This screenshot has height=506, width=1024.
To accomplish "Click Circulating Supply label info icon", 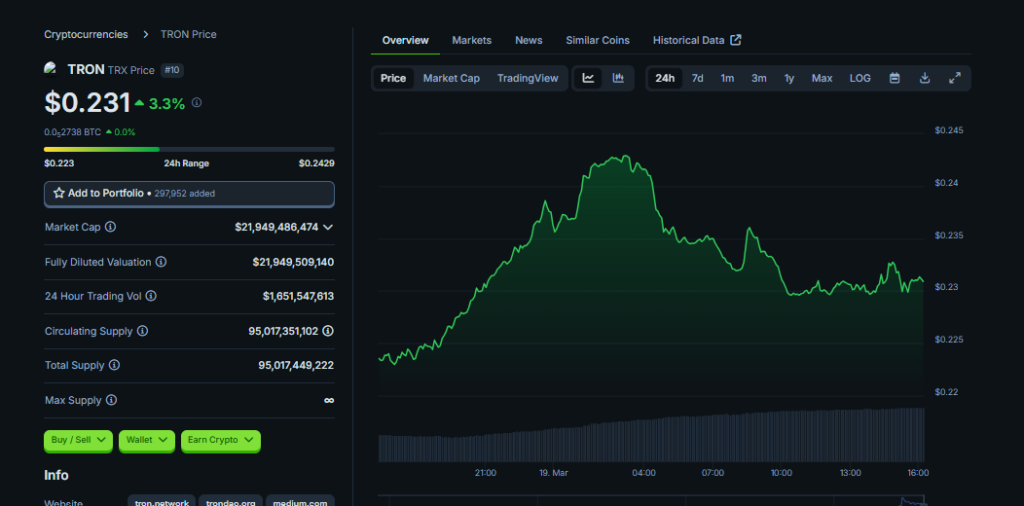I will click(142, 331).
